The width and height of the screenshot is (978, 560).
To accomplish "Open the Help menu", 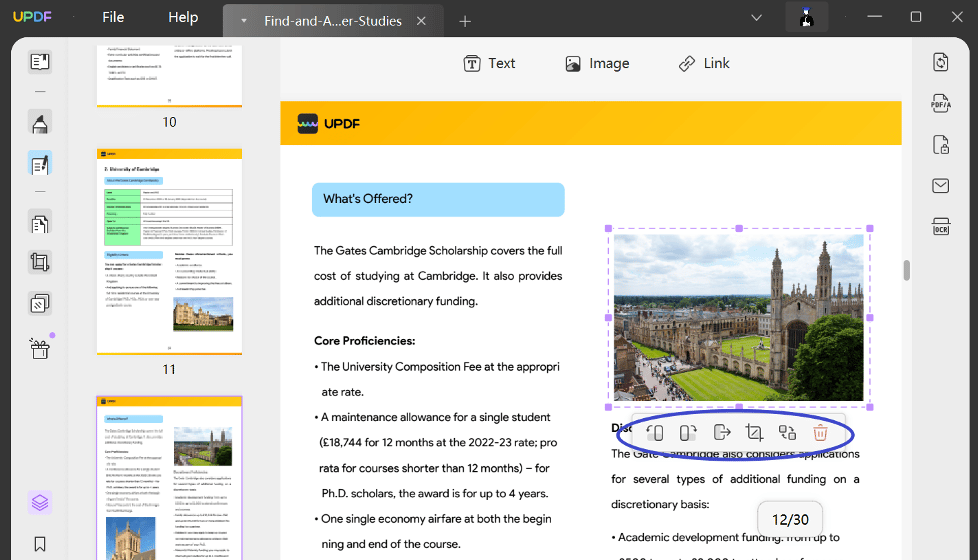I will pos(183,17).
